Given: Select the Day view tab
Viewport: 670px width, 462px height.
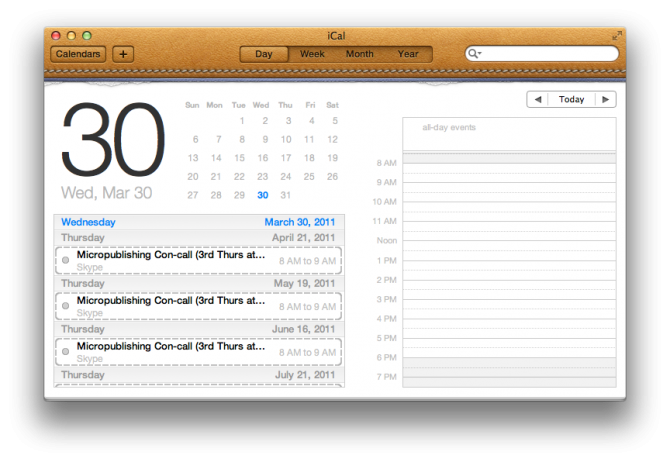Looking at the screenshot, I should tap(264, 54).
